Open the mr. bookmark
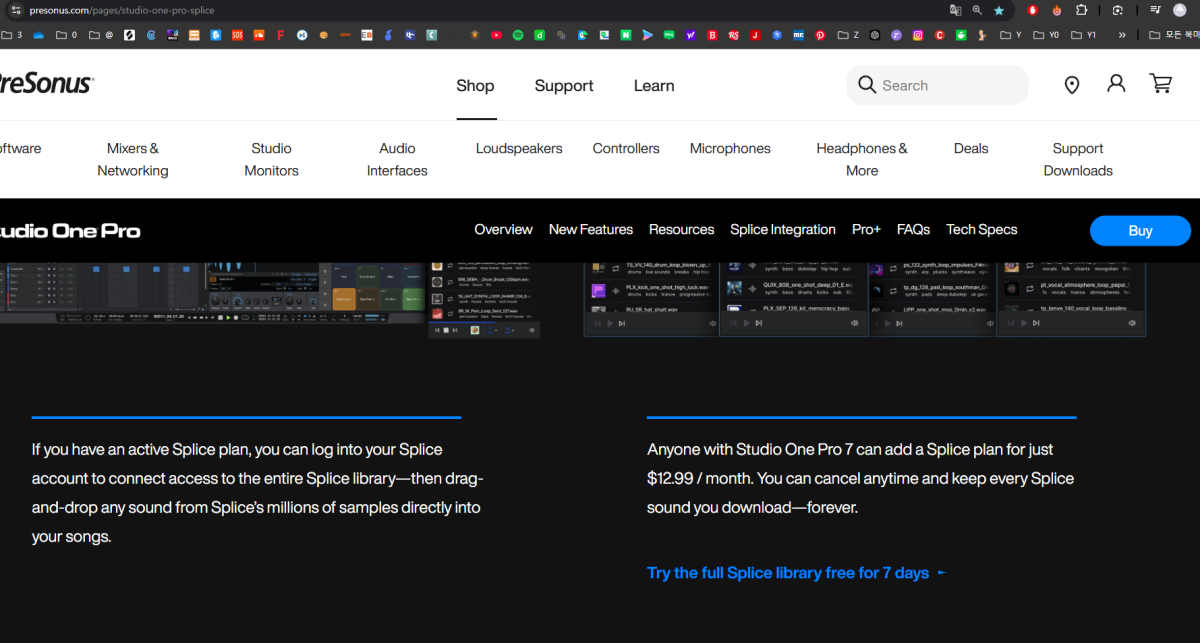1200x643 pixels. tap(799, 35)
